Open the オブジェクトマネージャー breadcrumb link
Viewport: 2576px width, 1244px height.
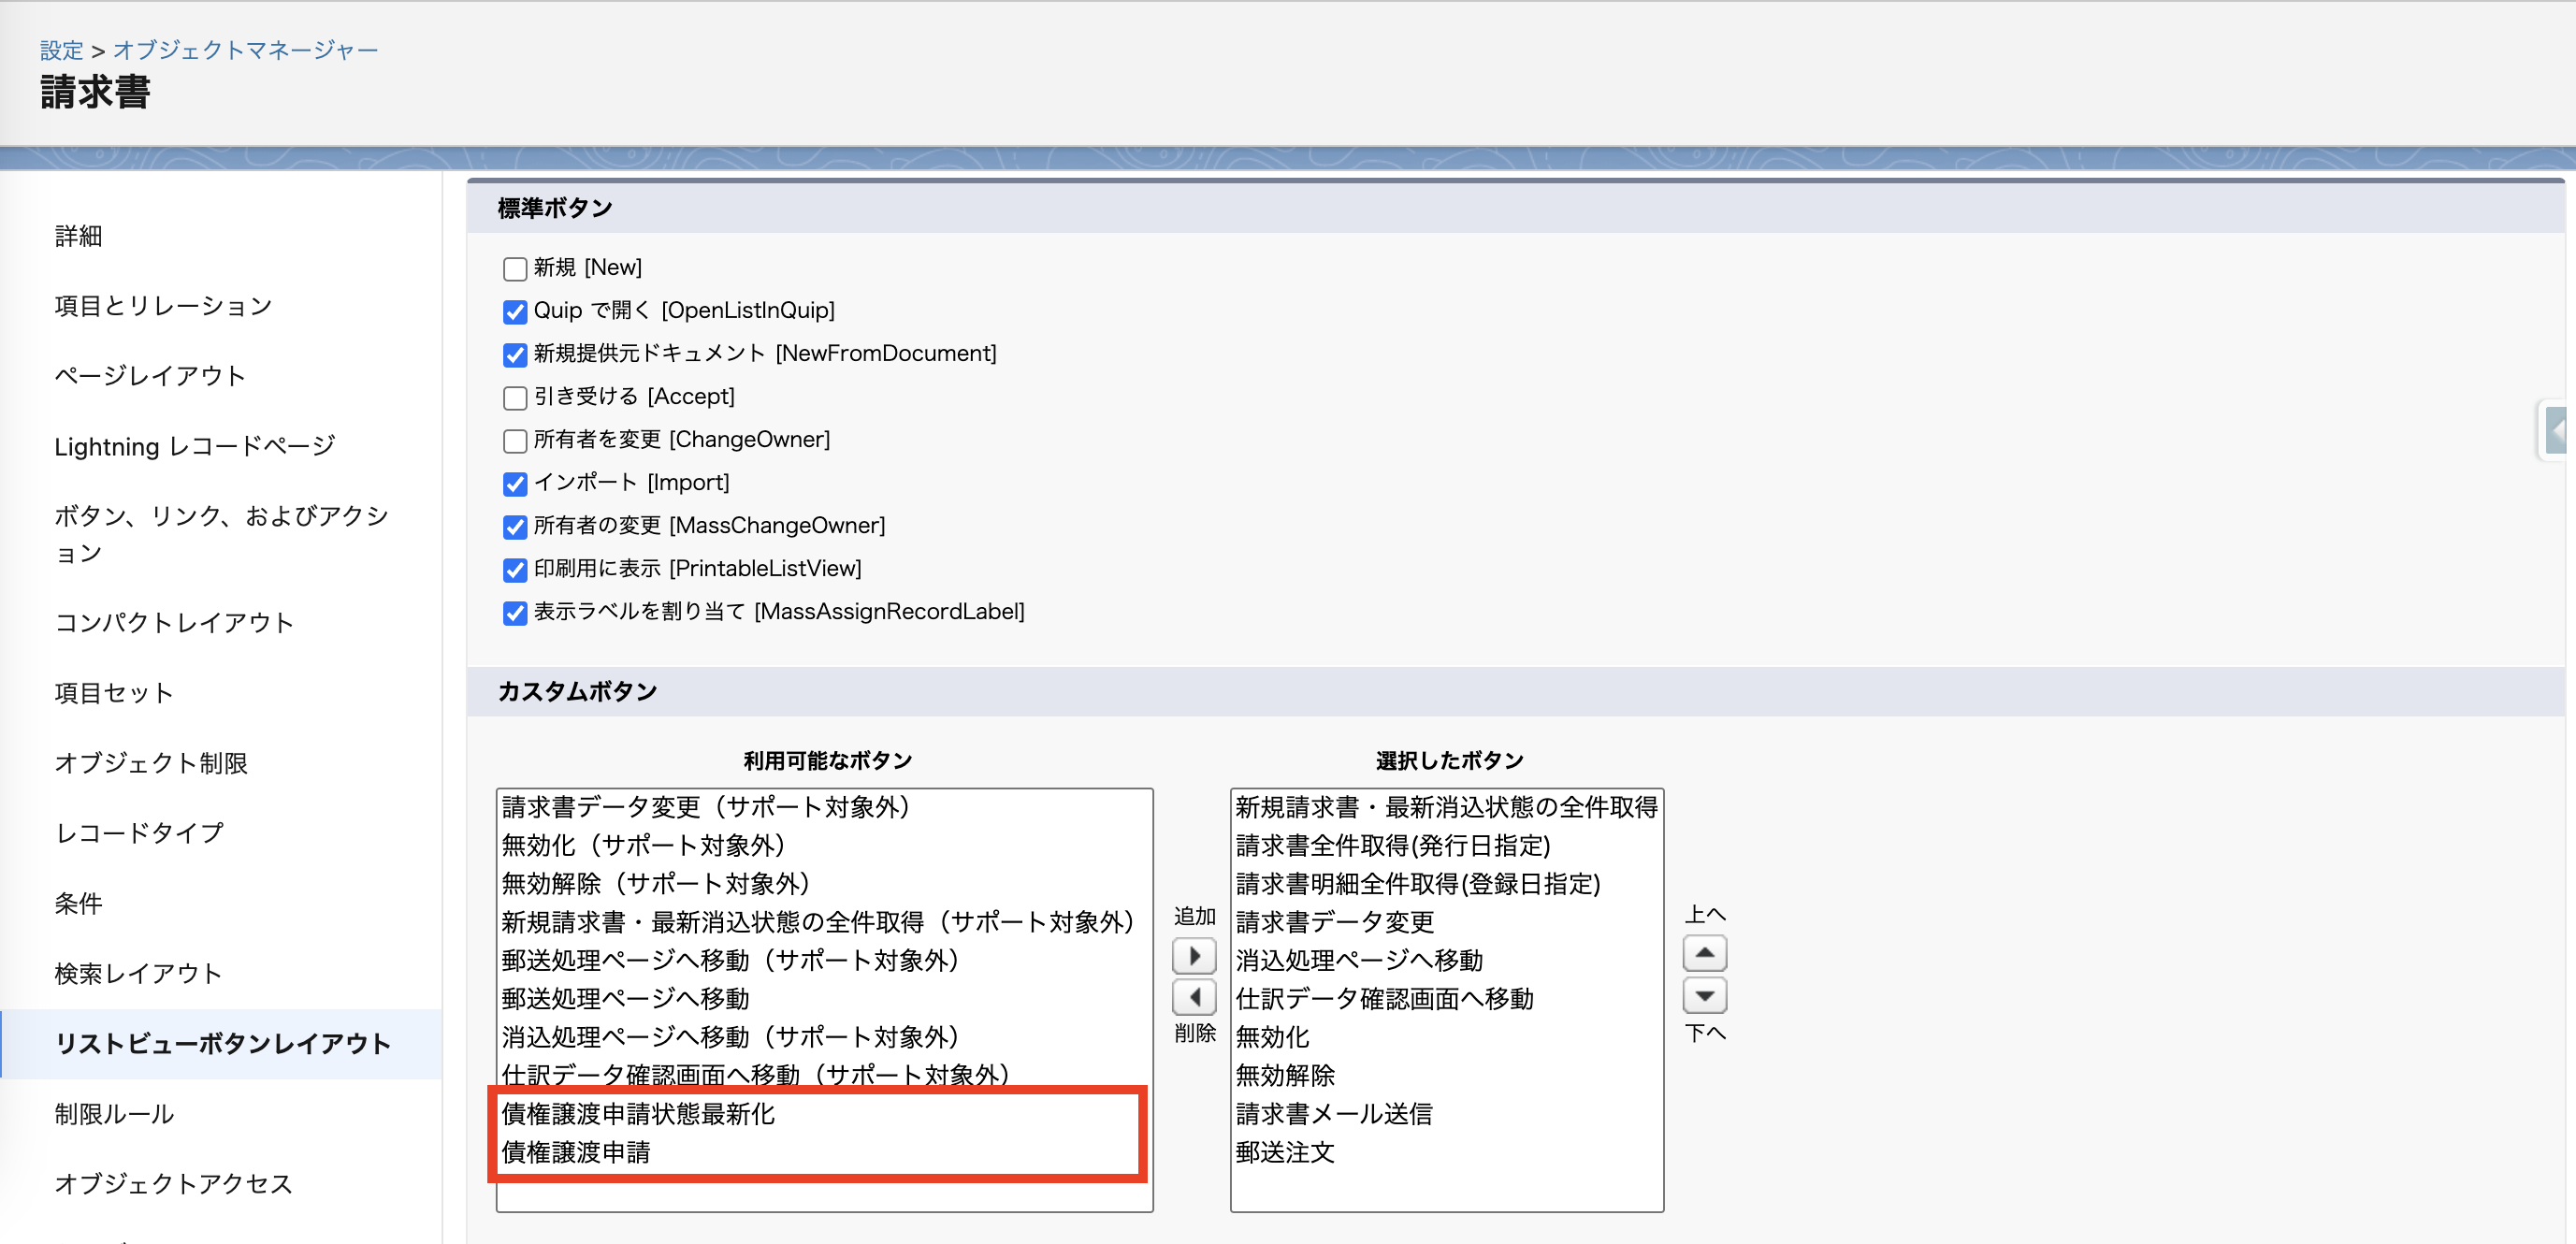pos(245,49)
